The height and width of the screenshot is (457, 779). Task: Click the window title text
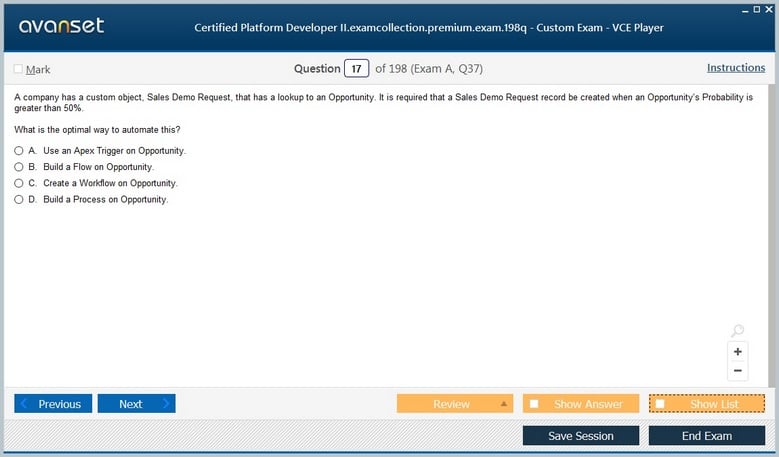[429, 28]
